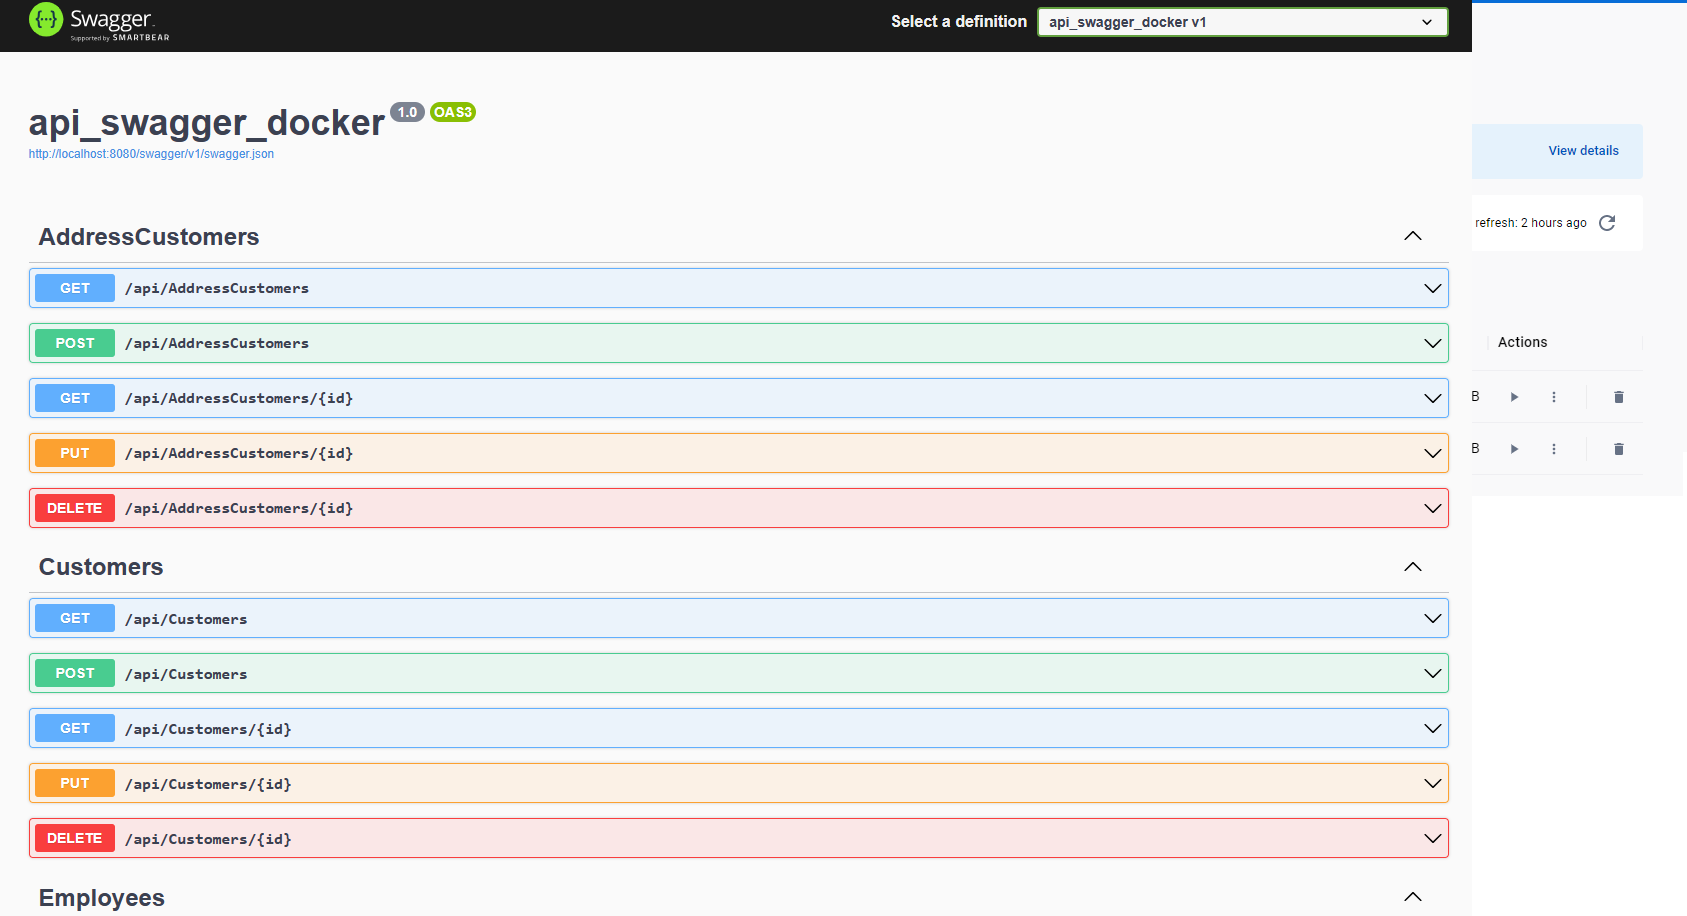The width and height of the screenshot is (1687, 916).
Task: Click the refresh icon beside '2 hours ago'
Action: coord(1607,223)
